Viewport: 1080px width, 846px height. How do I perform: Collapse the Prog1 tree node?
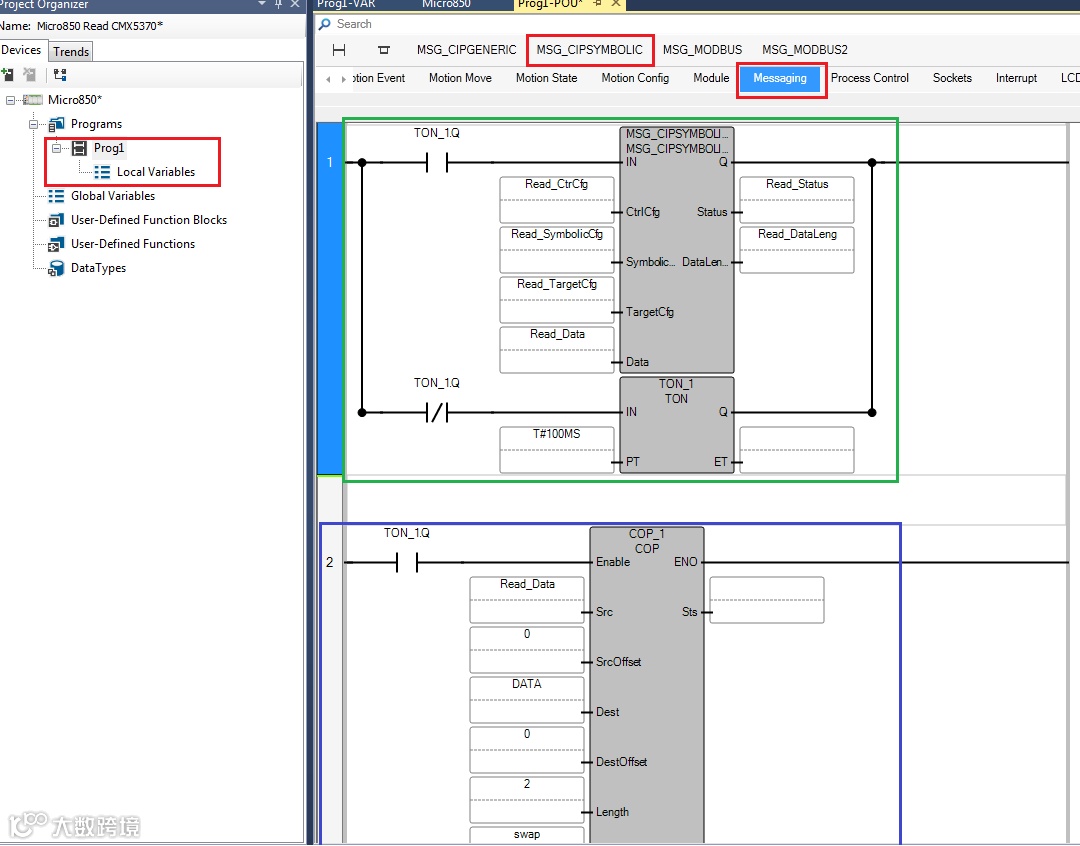pos(56,148)
